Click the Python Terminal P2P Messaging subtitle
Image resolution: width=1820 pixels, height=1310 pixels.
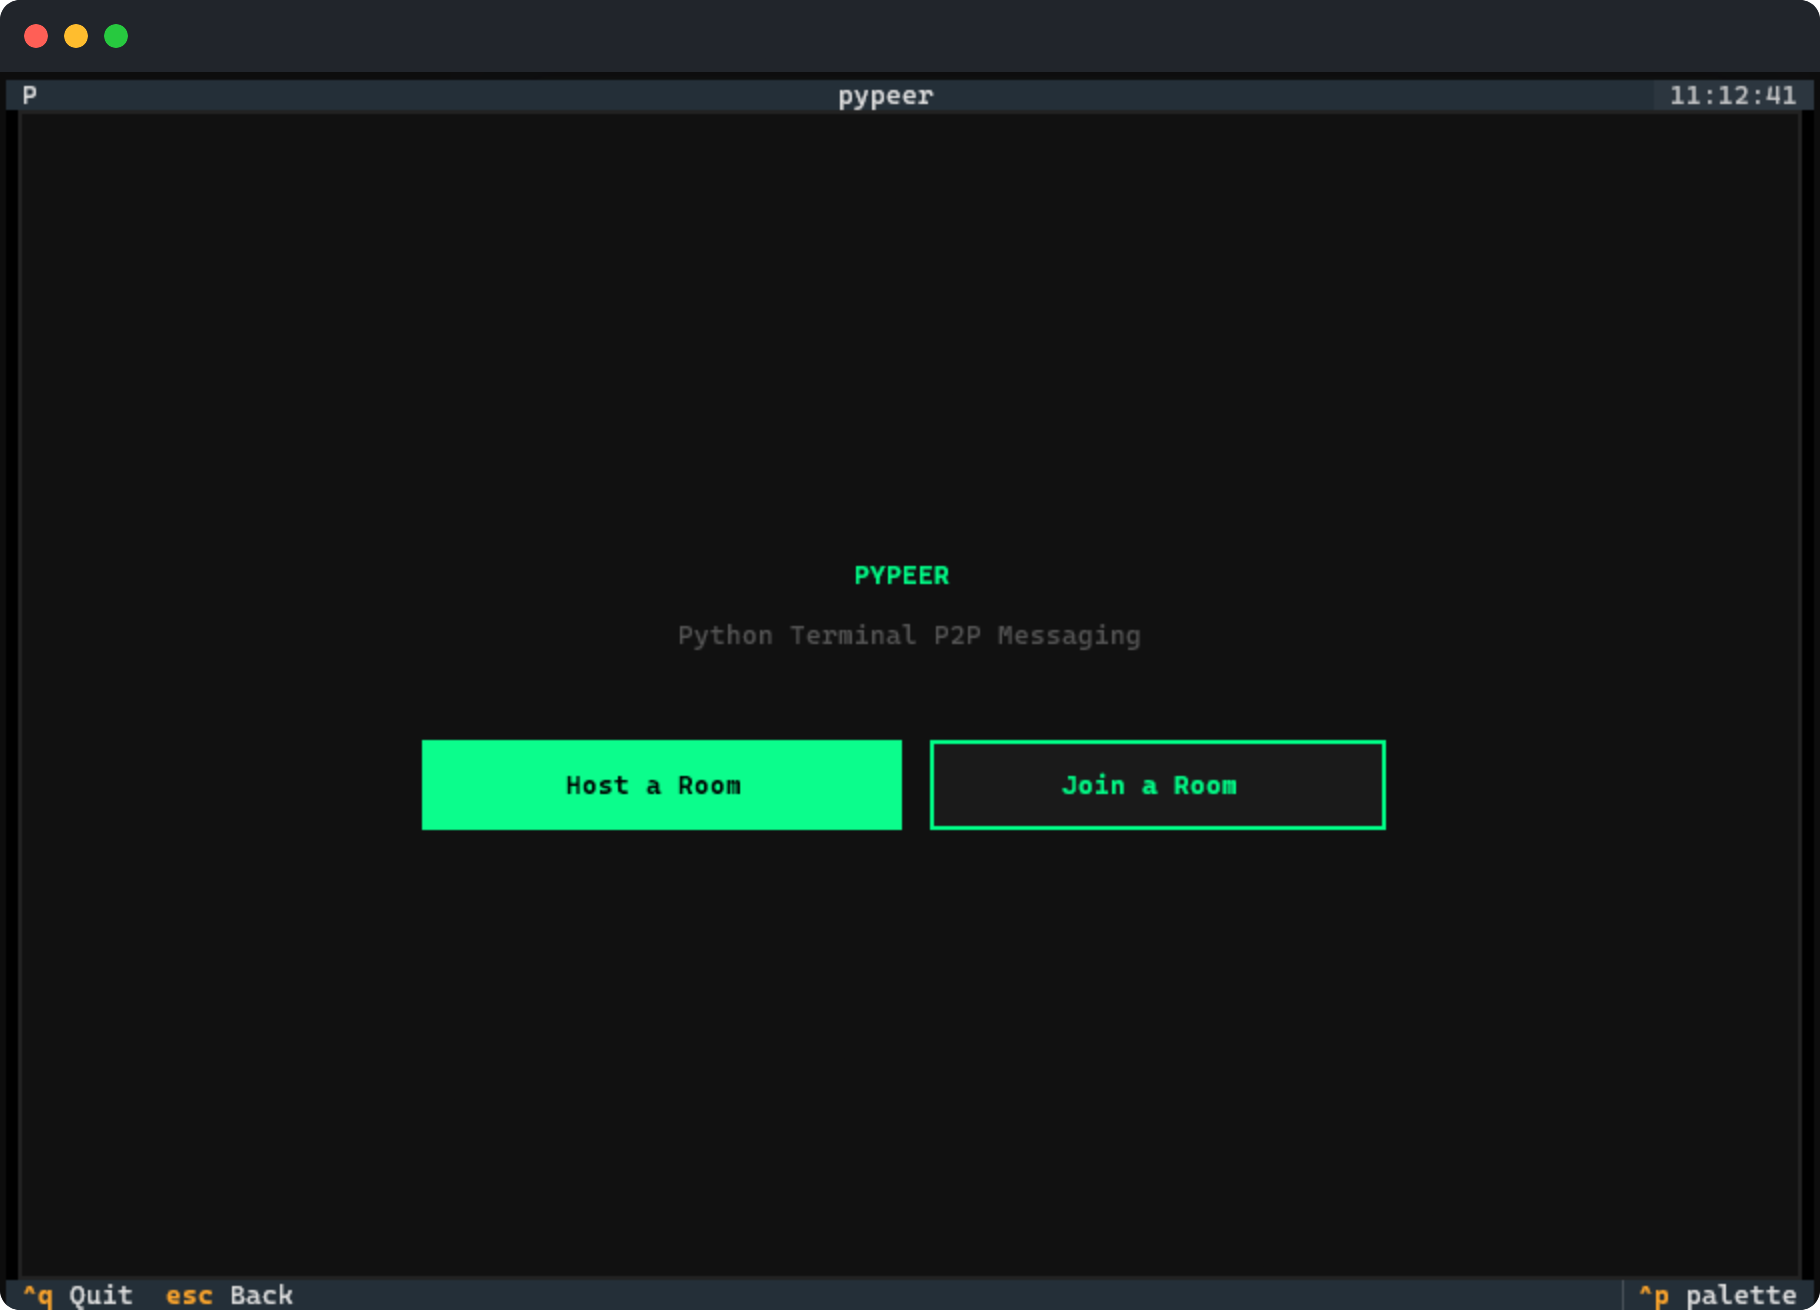pos(909,636)
